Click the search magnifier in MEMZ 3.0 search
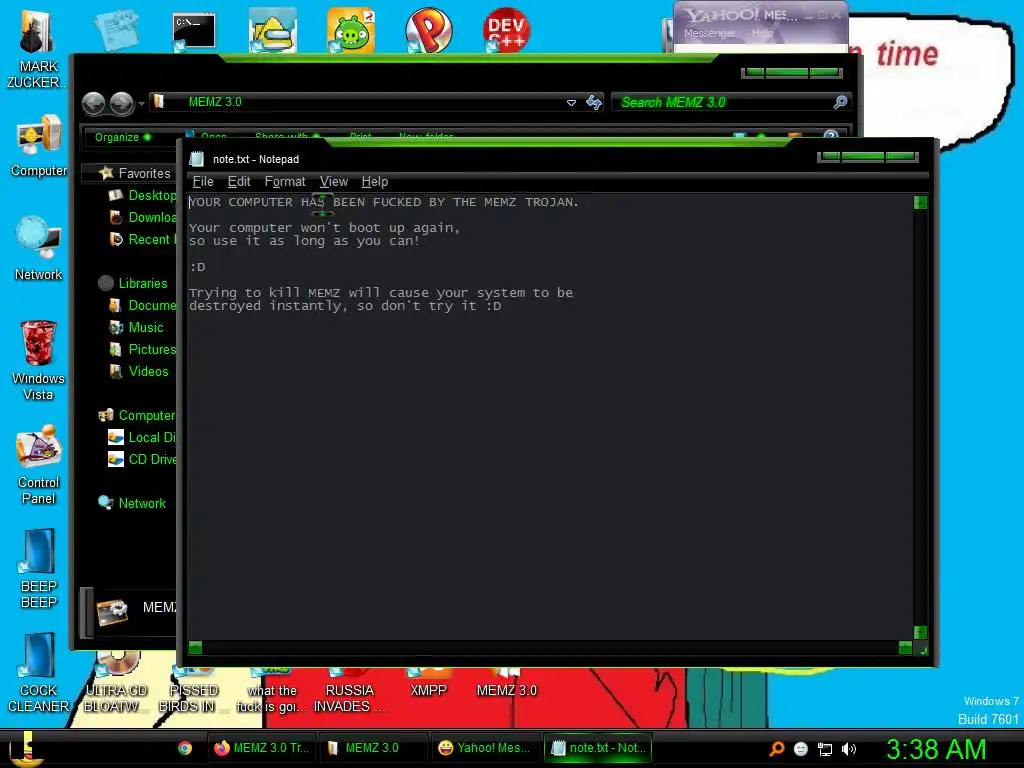The image size is (1024, 768). [x=840, y=102]
